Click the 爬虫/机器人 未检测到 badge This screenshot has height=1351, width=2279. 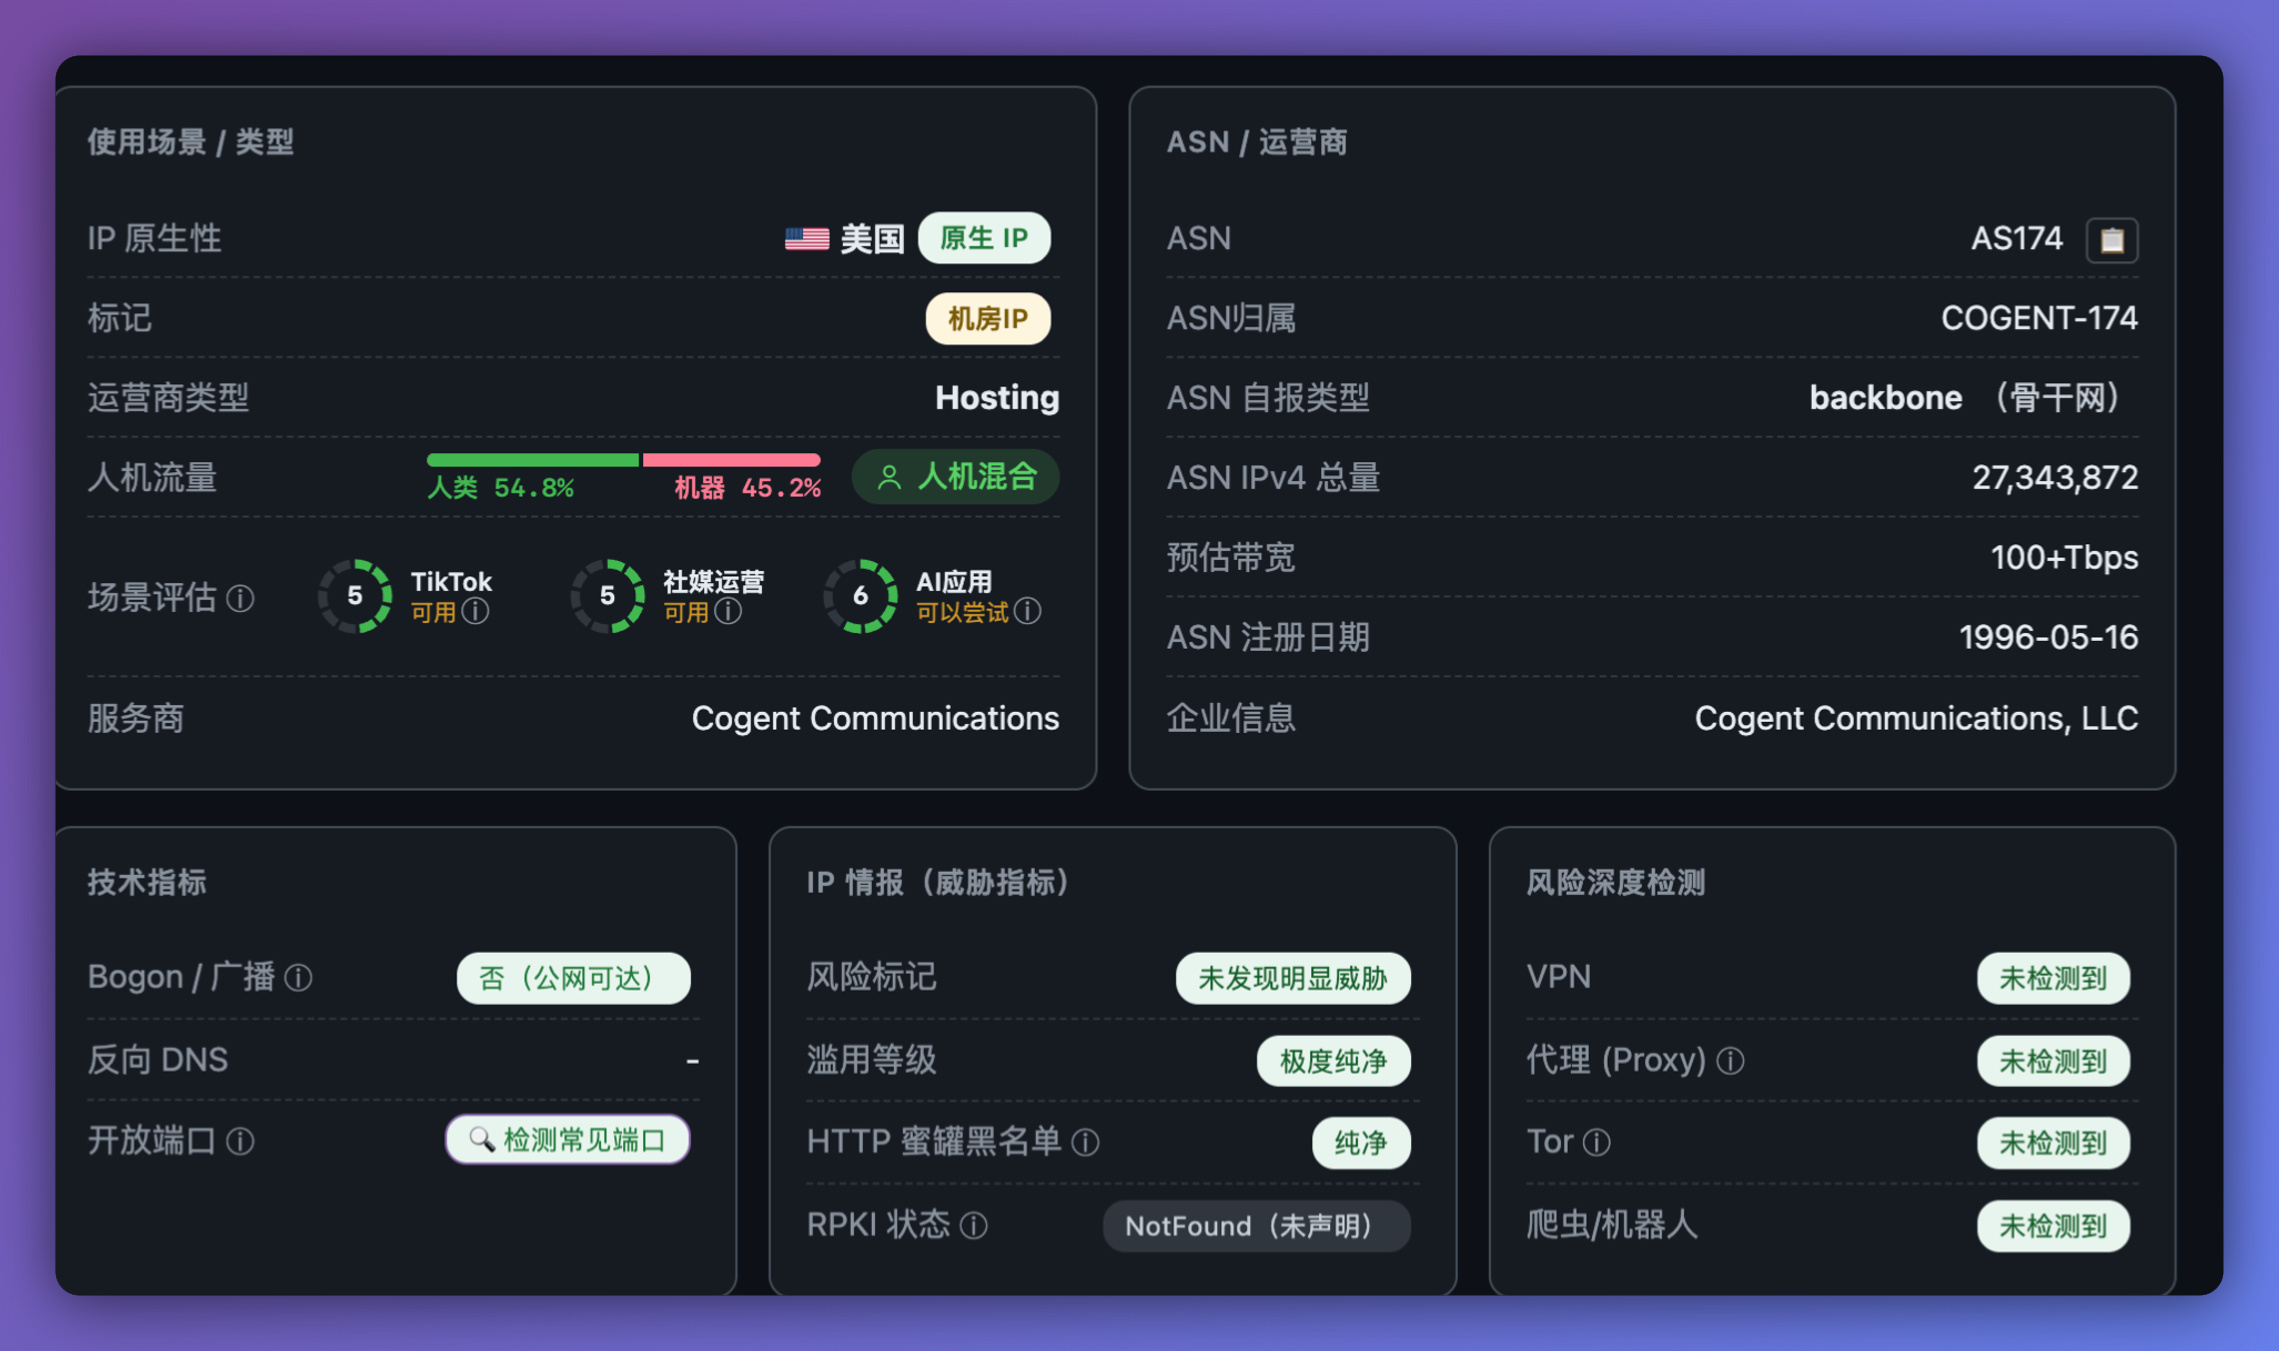pos(2053,1226)
